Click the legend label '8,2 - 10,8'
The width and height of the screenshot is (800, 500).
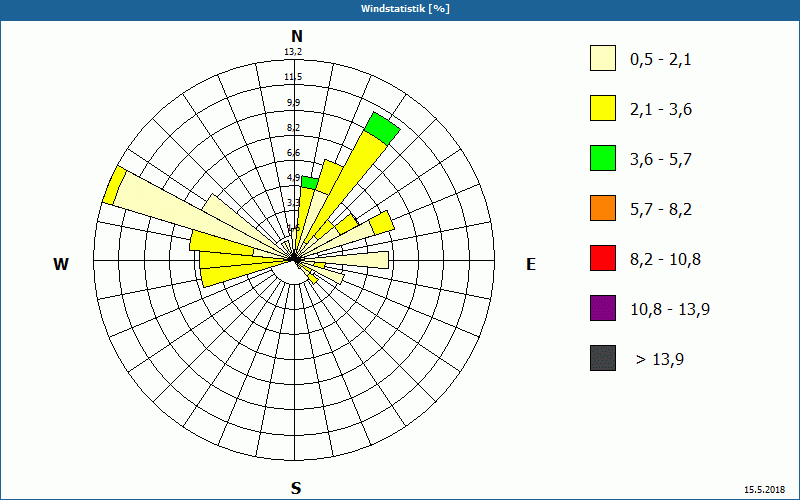point(665,260)
